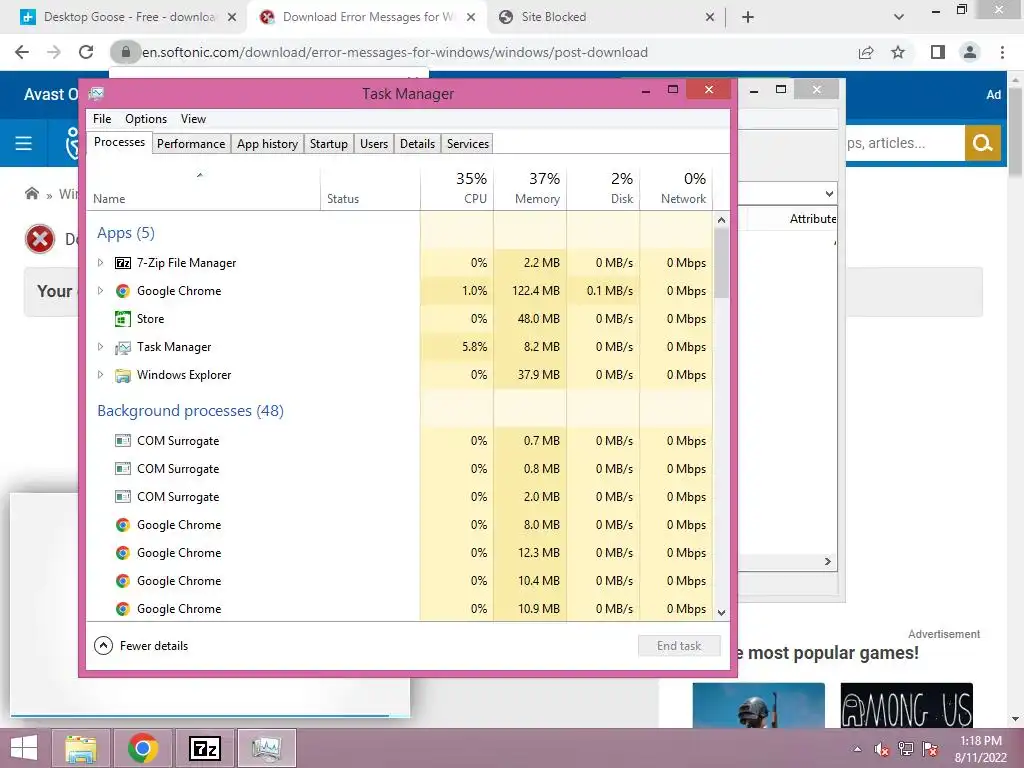Screen dimensions: 1024x768
Task: Select the COM Surrogate row using 2.0 MB
Action: point(400,497)
